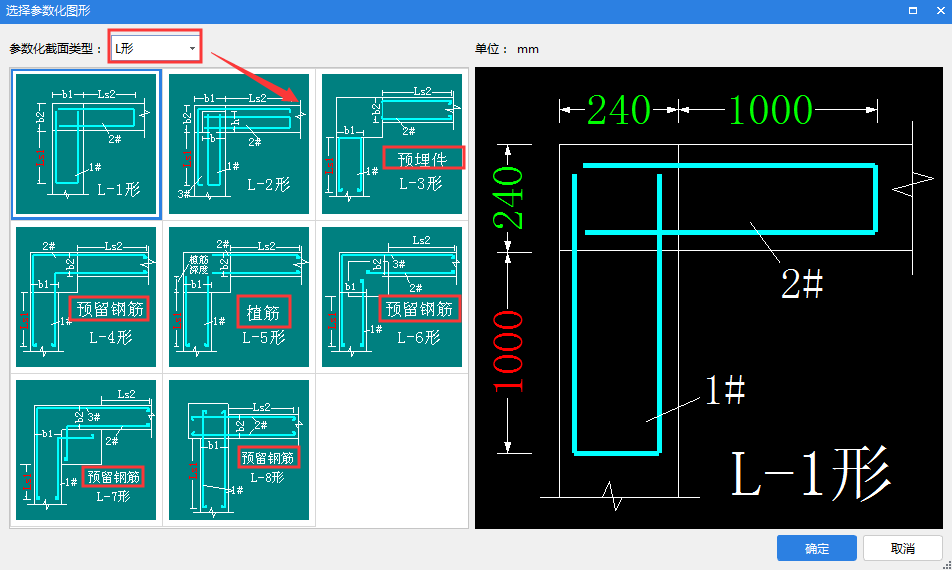Select the L-4形 reserved rebar thumbnail
This screenshot has width=952, height=570.
(86, 296)
